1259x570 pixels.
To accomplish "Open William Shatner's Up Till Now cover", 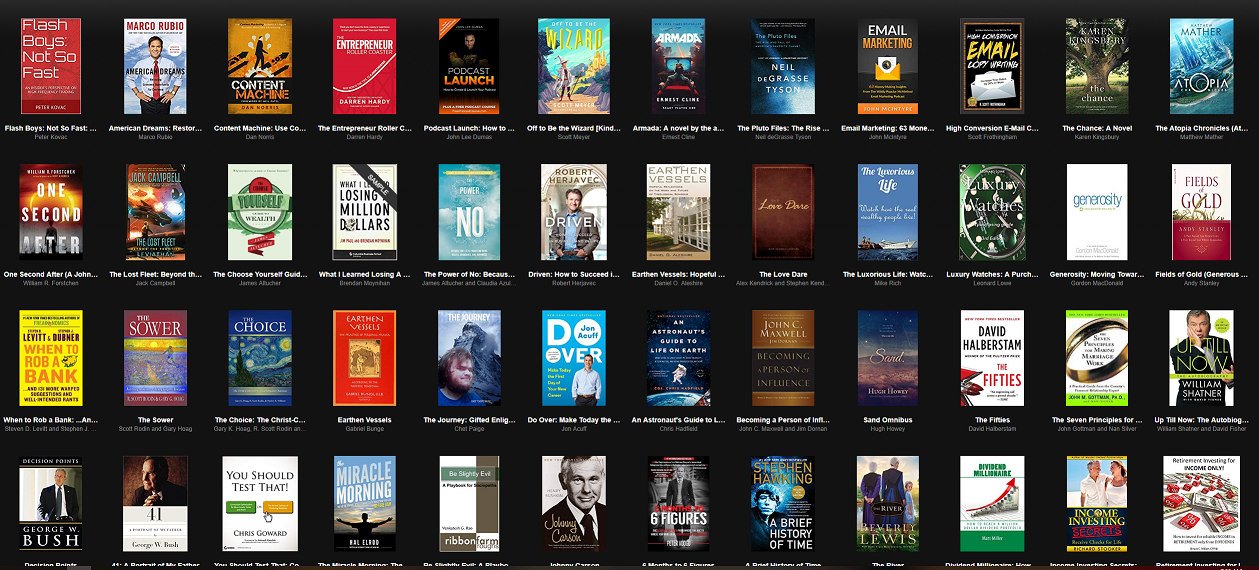I will (1201, 358).
